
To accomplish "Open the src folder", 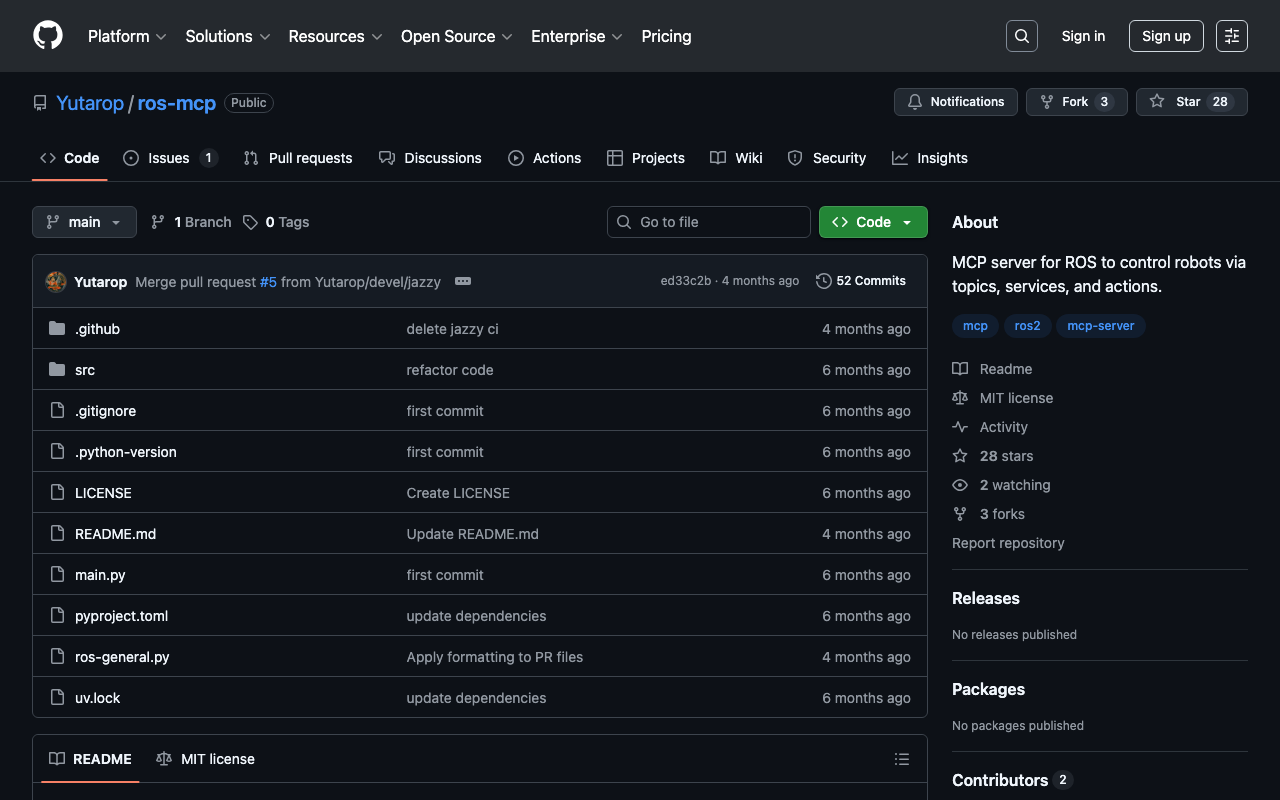I will click(85, 370).
